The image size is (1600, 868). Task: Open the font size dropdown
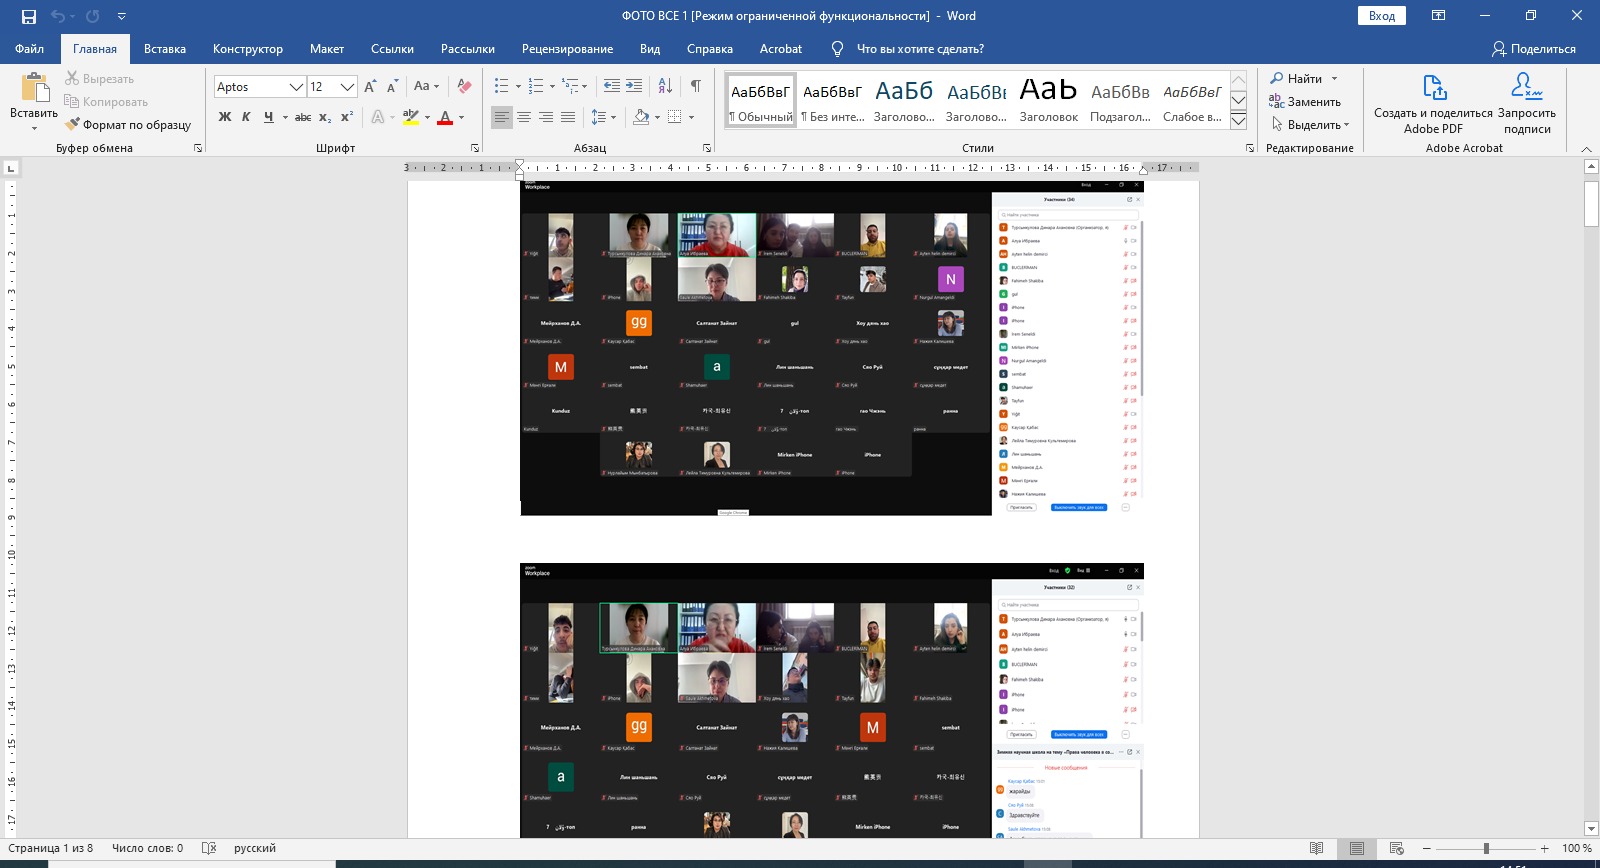click(x=347, y=87)
